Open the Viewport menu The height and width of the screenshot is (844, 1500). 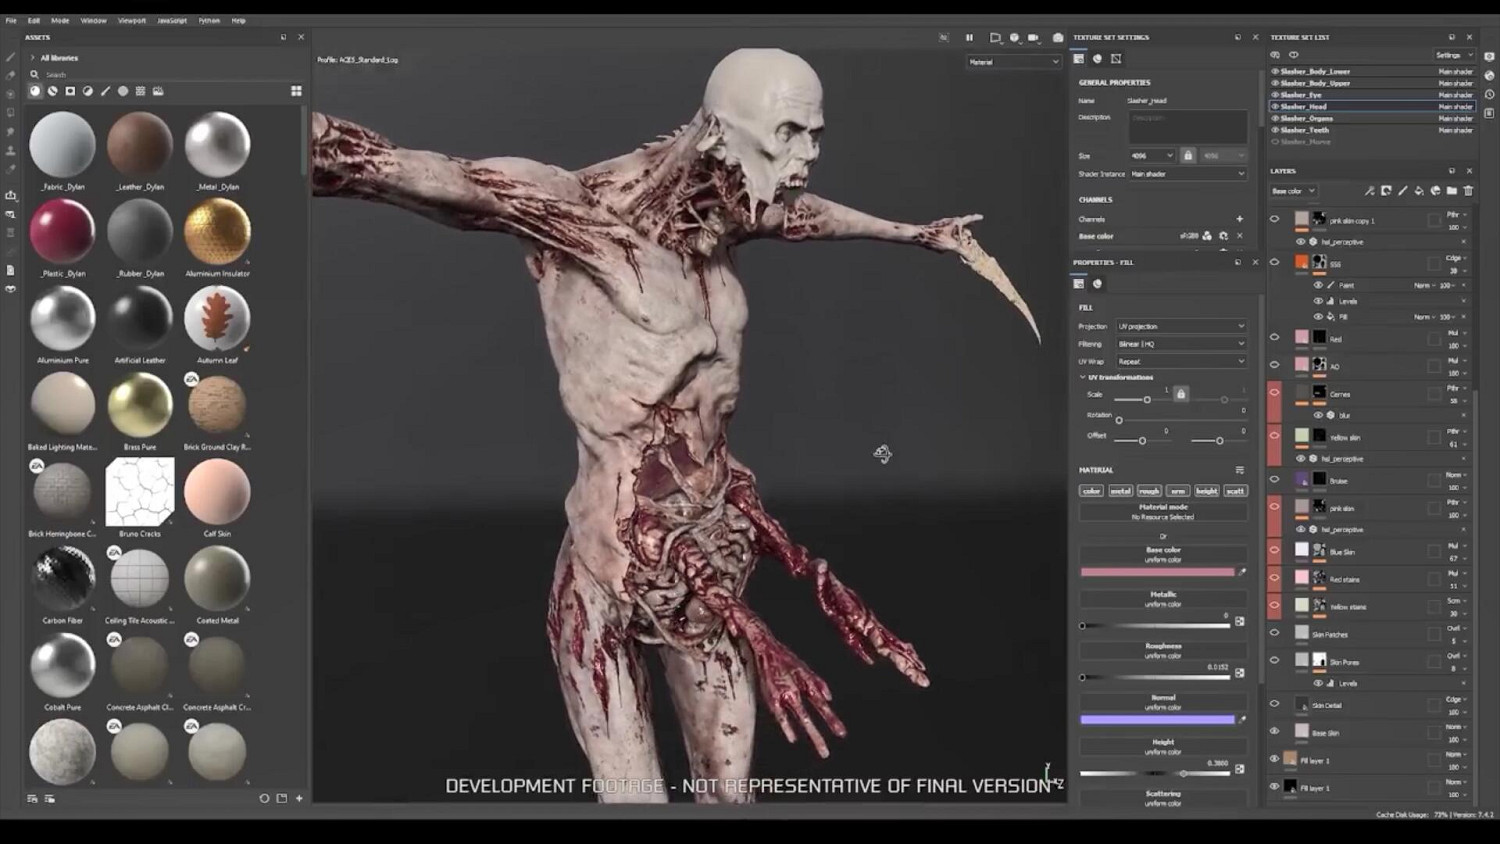131,20
